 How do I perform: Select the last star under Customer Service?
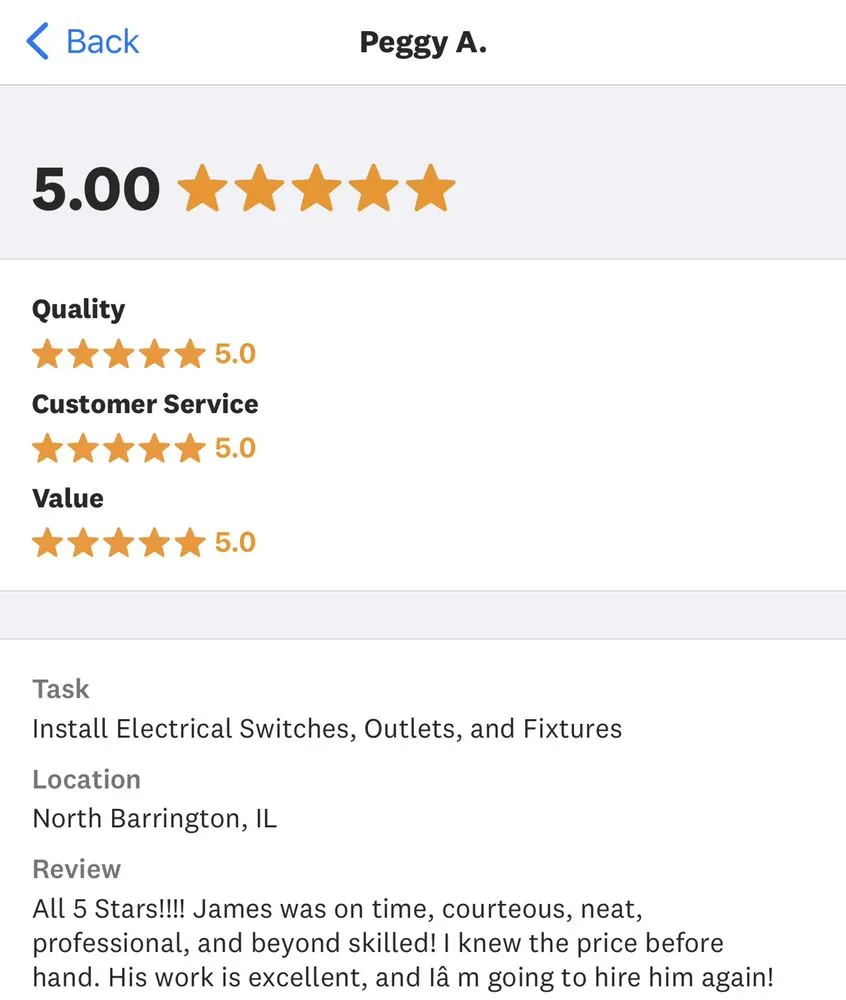coord(190,448)
